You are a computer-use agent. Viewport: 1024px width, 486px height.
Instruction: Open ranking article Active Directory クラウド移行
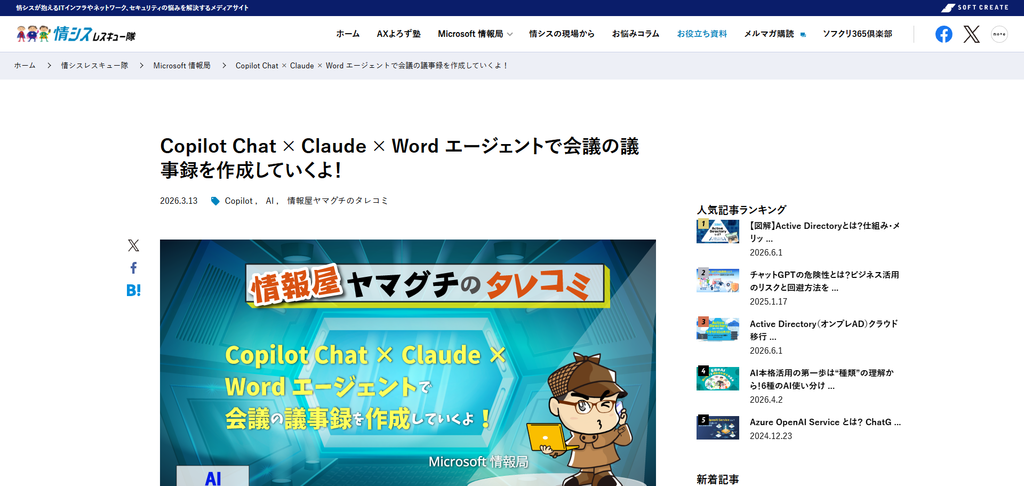pyautogui.click(x=825, y=330)
